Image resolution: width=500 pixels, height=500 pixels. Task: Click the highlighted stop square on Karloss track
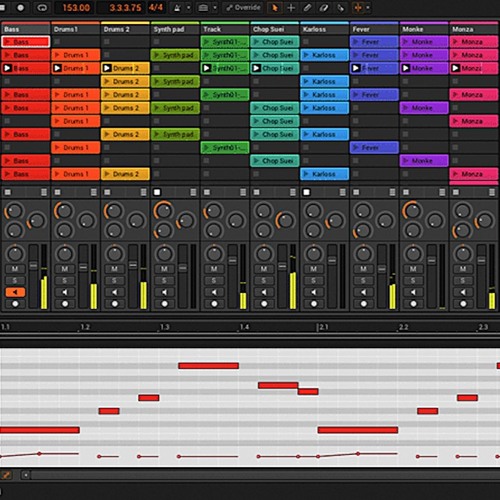306,192
